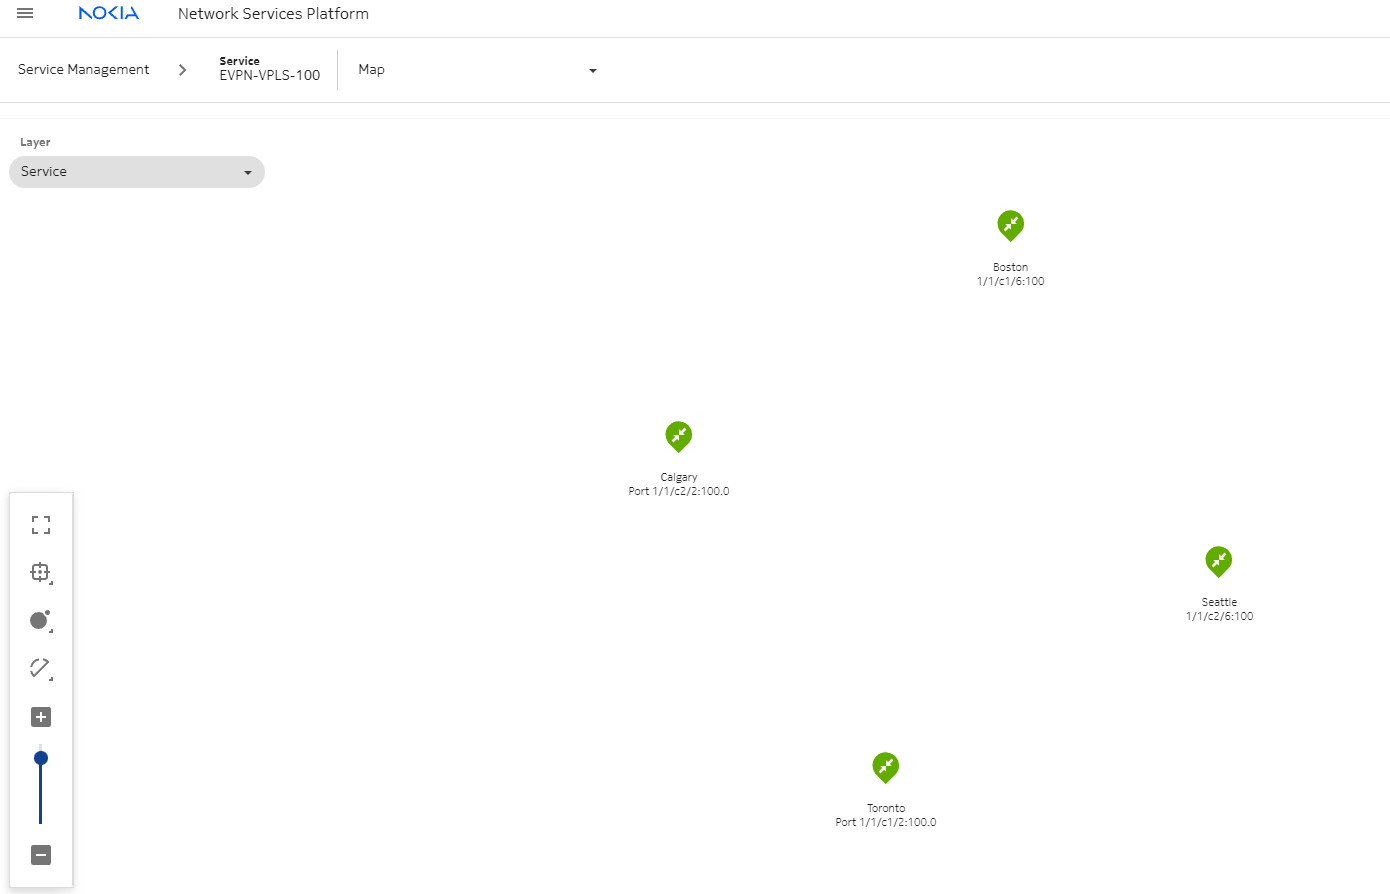The image size is (1390, 894).
Task: Select the Calgary site marker
Action: click(x=678, y=436)
